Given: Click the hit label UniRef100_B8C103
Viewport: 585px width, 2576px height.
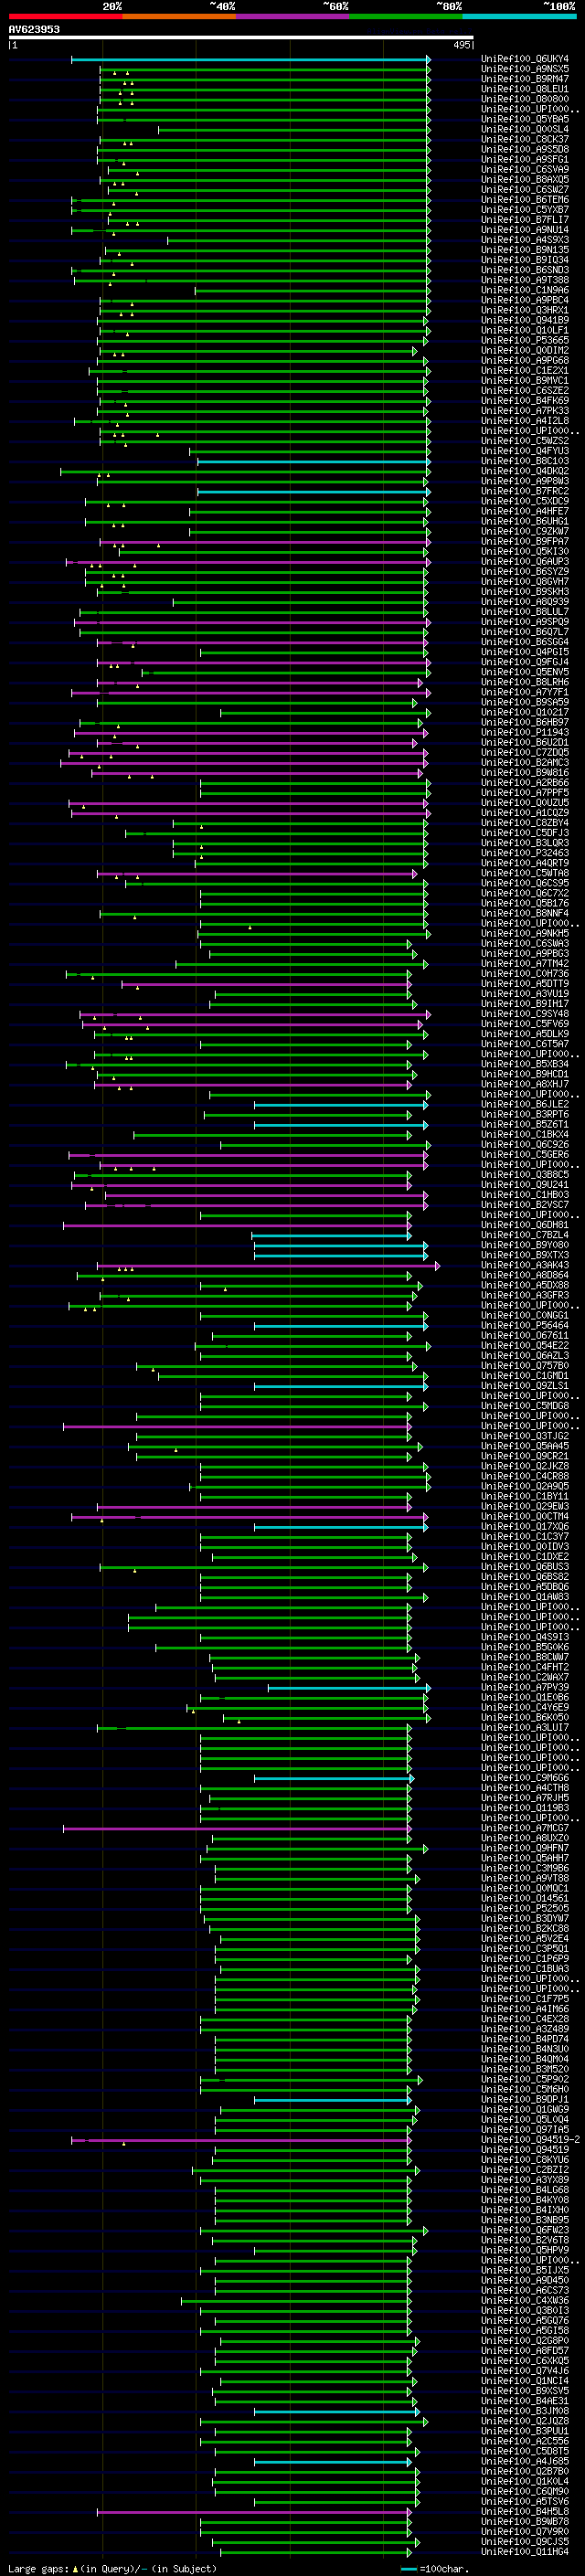Looking at the screenshot, I should (525, 461).
